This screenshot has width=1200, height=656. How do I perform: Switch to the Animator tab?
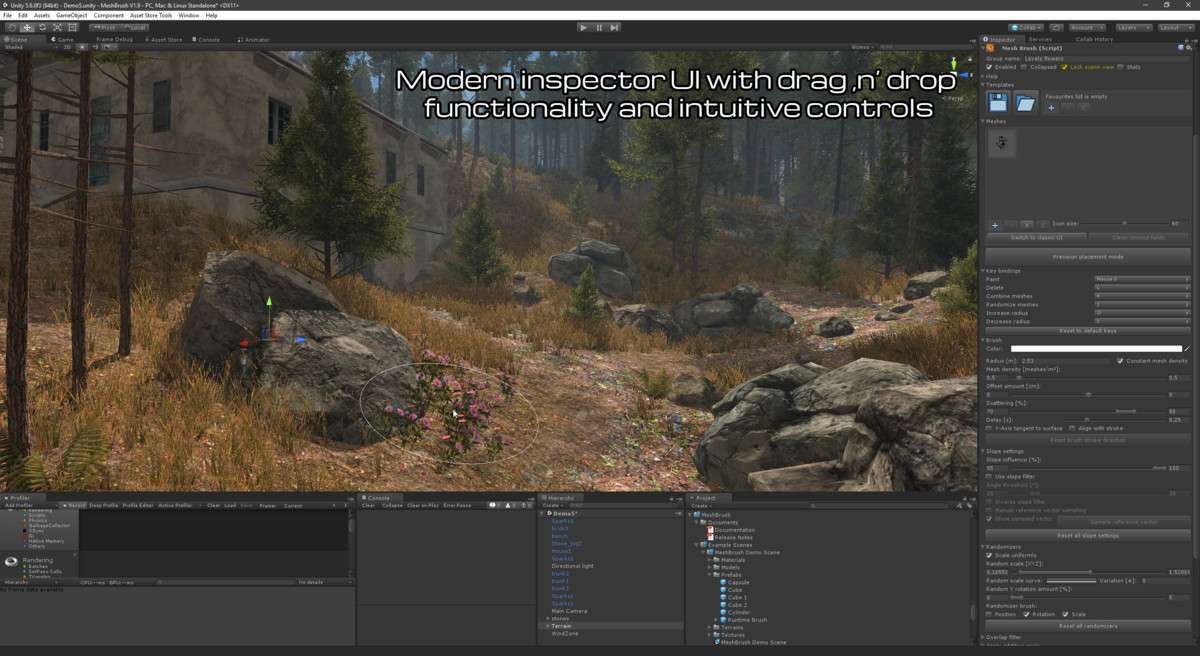point(254,39)
